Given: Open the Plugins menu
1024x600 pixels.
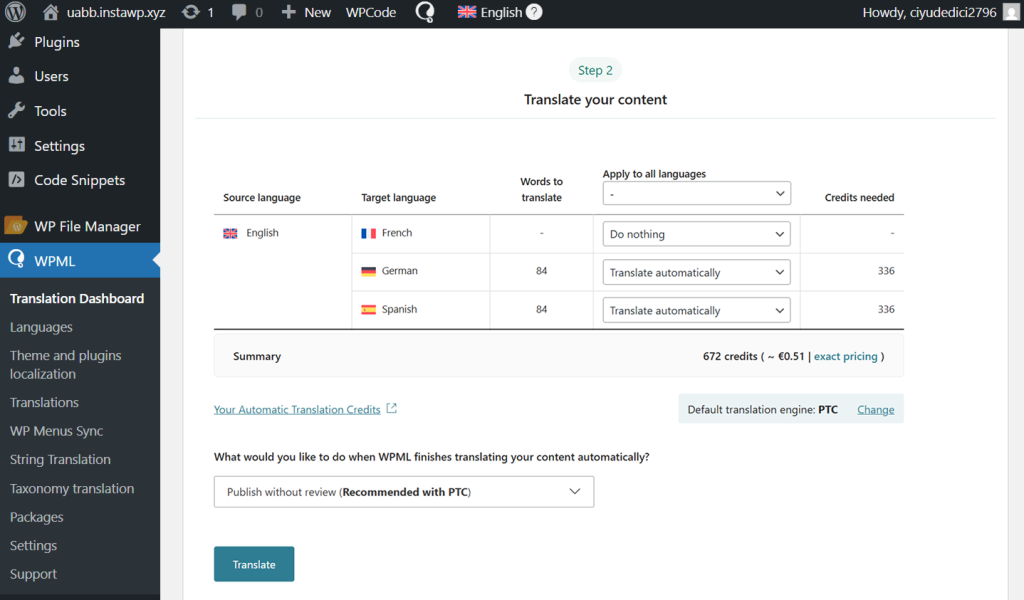Looking at the screenshot, I should (56, 42).
